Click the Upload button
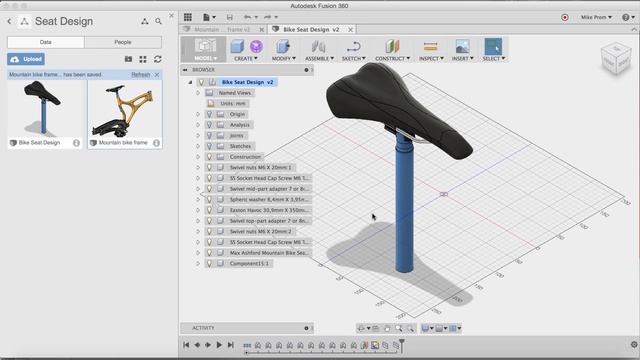This screenshot has width=640, height=360. [26, 59]
